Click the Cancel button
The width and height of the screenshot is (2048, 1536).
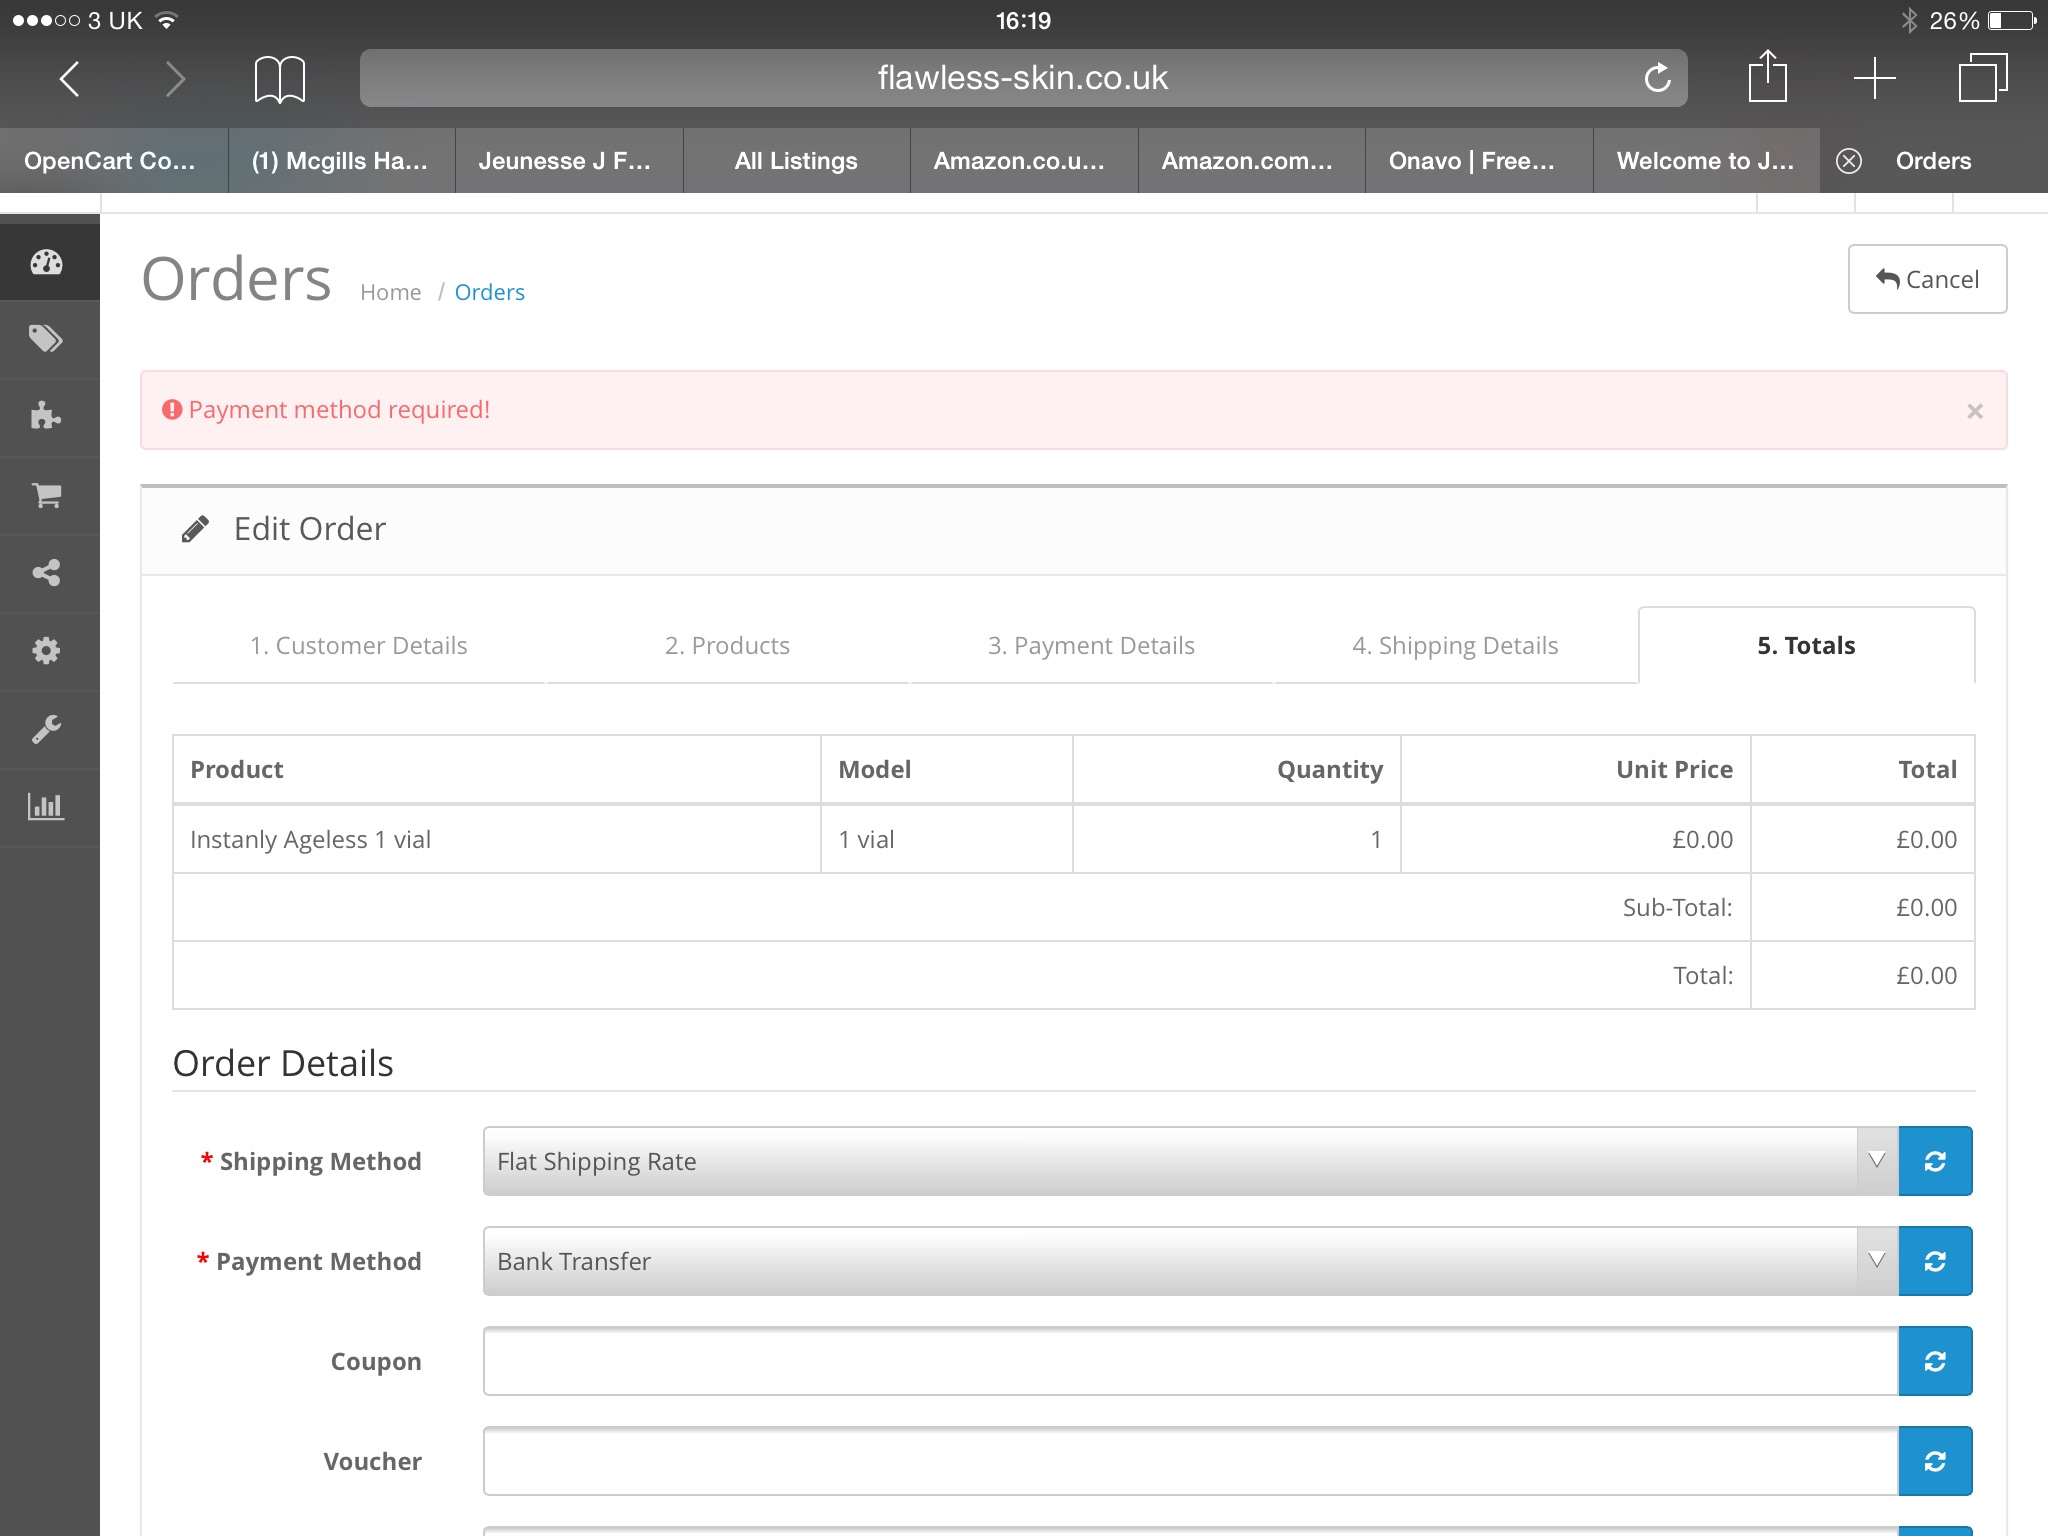click(1927, 279)
